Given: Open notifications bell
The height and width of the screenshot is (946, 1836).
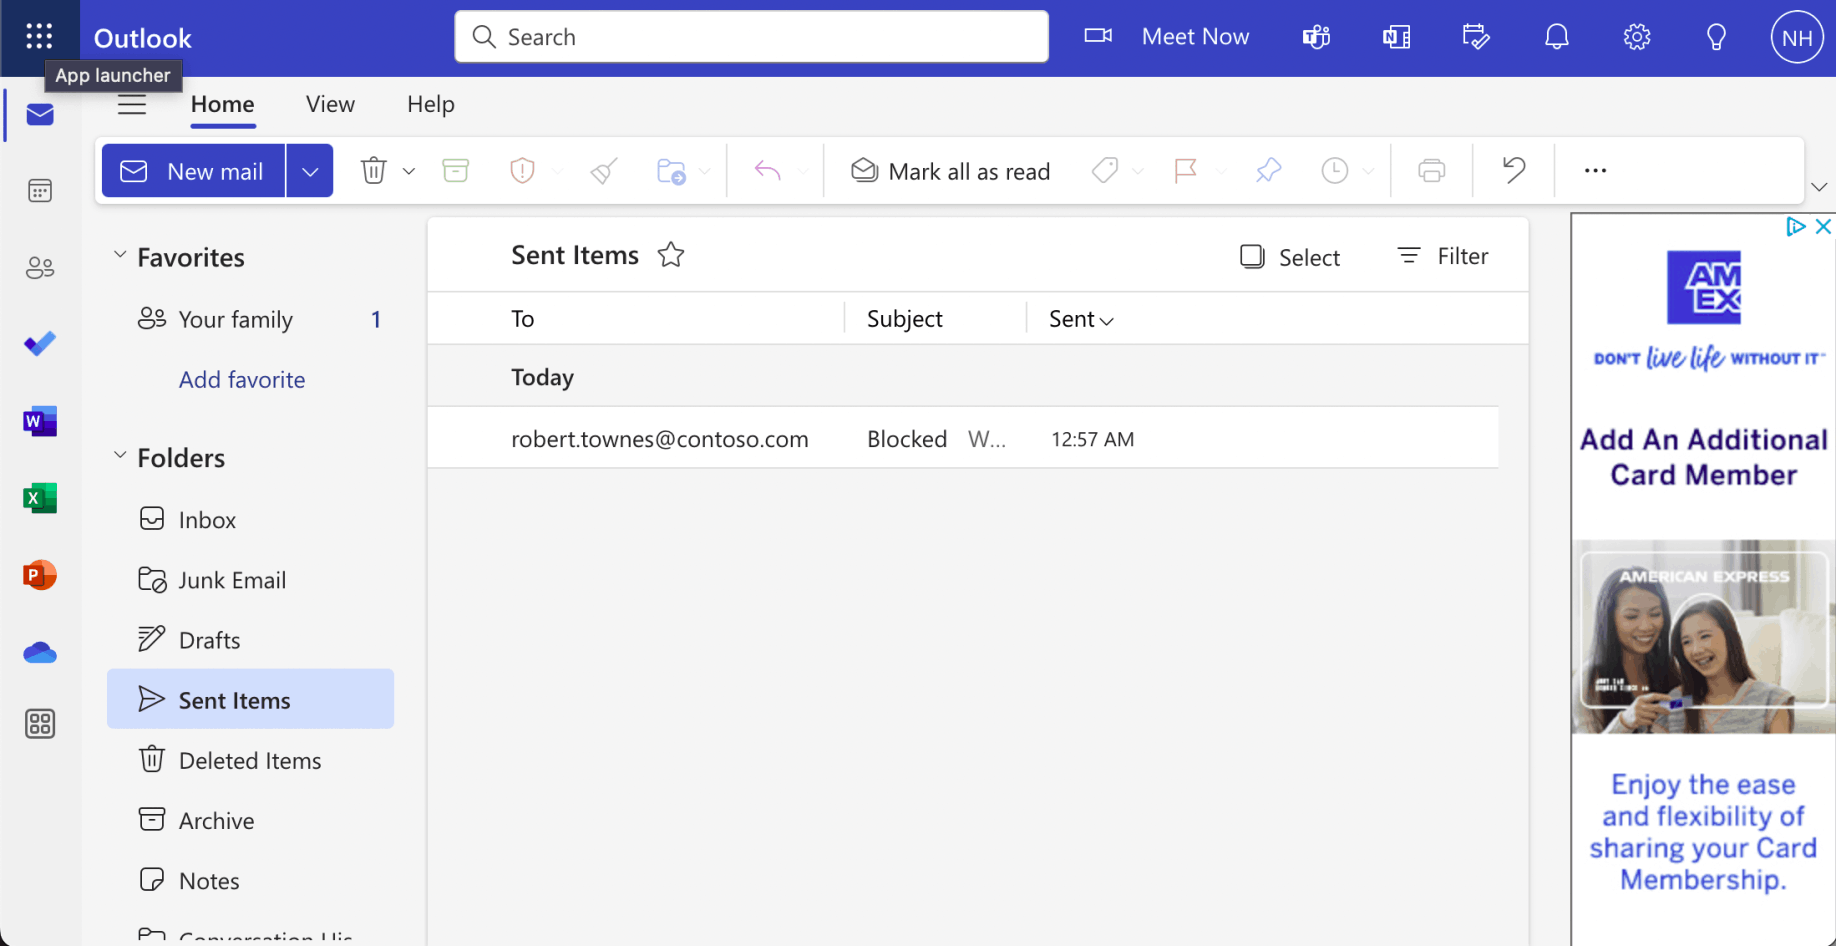Looking at the screenshot, I should (1556, 38).
